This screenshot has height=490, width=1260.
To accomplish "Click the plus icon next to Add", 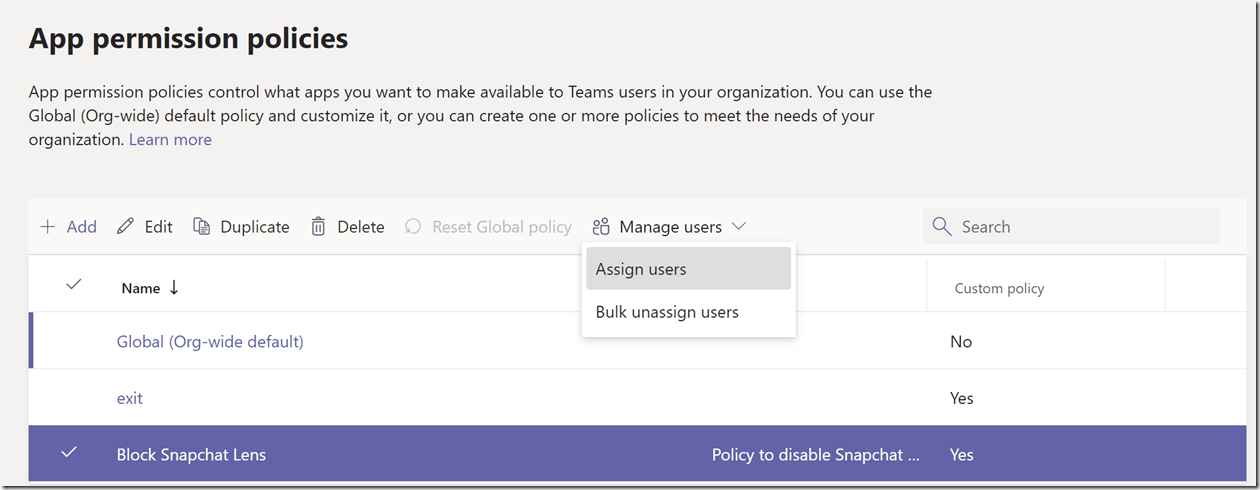I will (47, 227).
